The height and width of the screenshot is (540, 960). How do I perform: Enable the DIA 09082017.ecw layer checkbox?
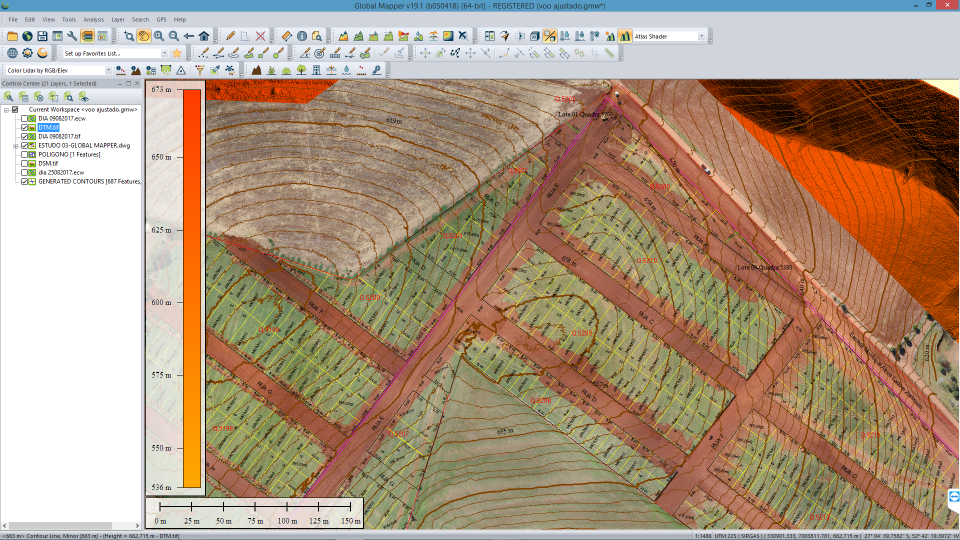pyautogui.click(x=24, y=119)
